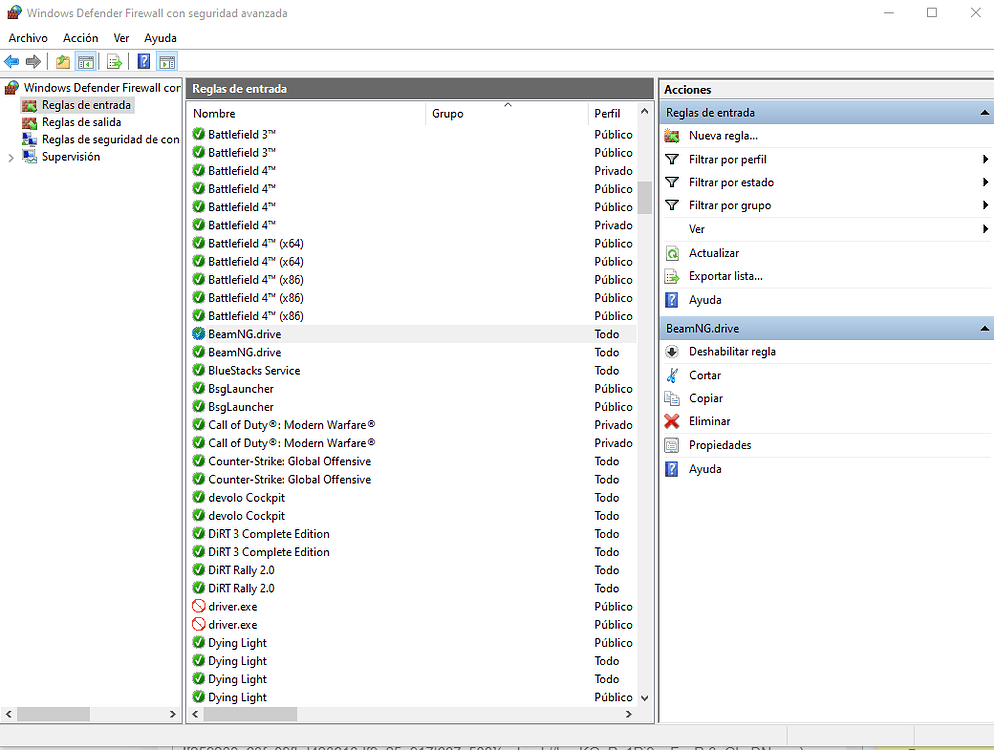
Task: Open the Archivo menu
Action: [x=28, y=38]
